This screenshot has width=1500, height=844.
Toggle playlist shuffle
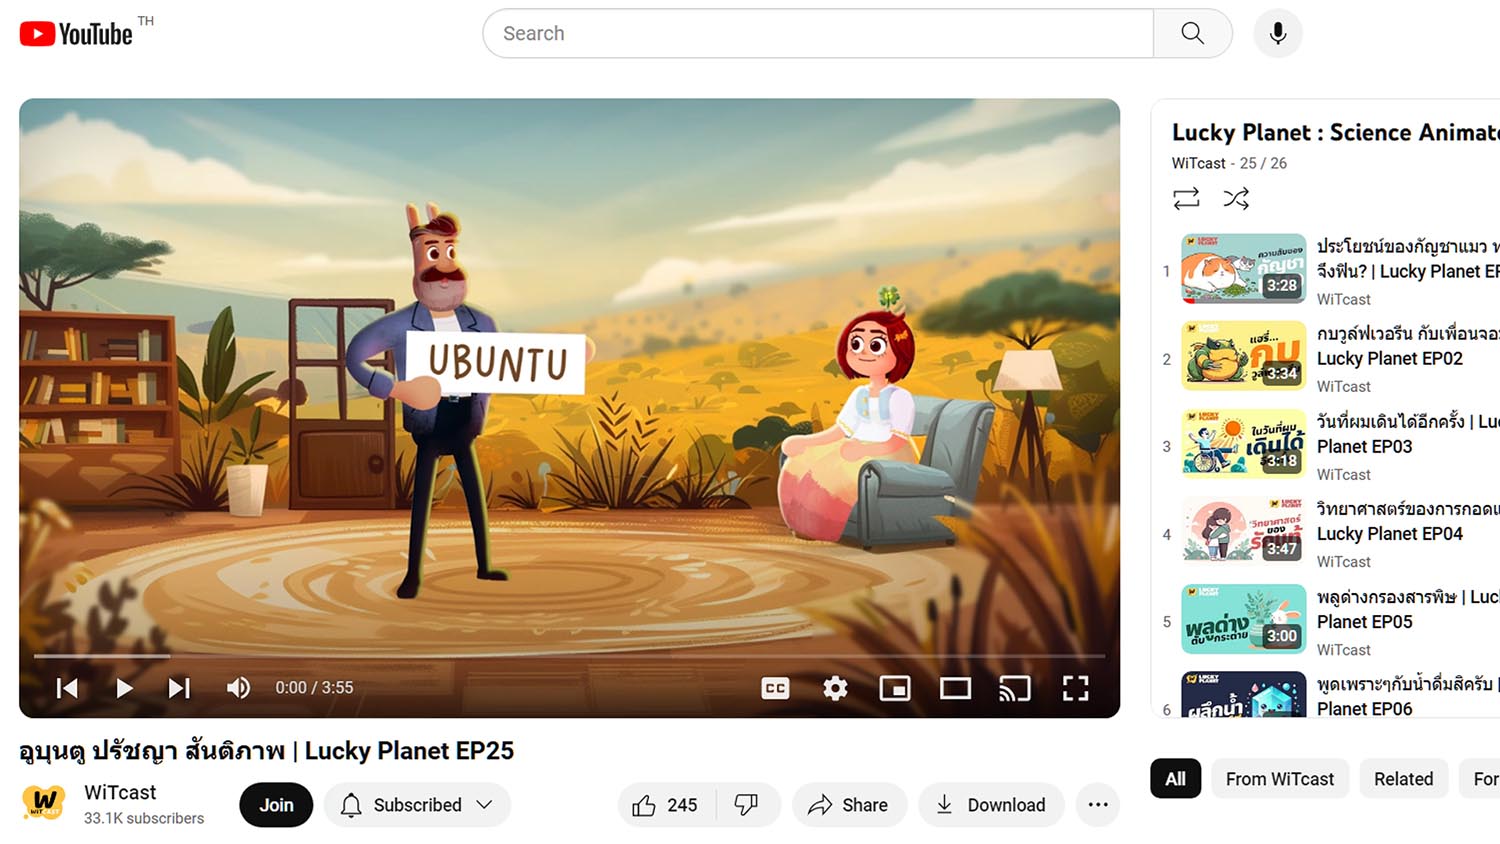tap(1236, 199)
